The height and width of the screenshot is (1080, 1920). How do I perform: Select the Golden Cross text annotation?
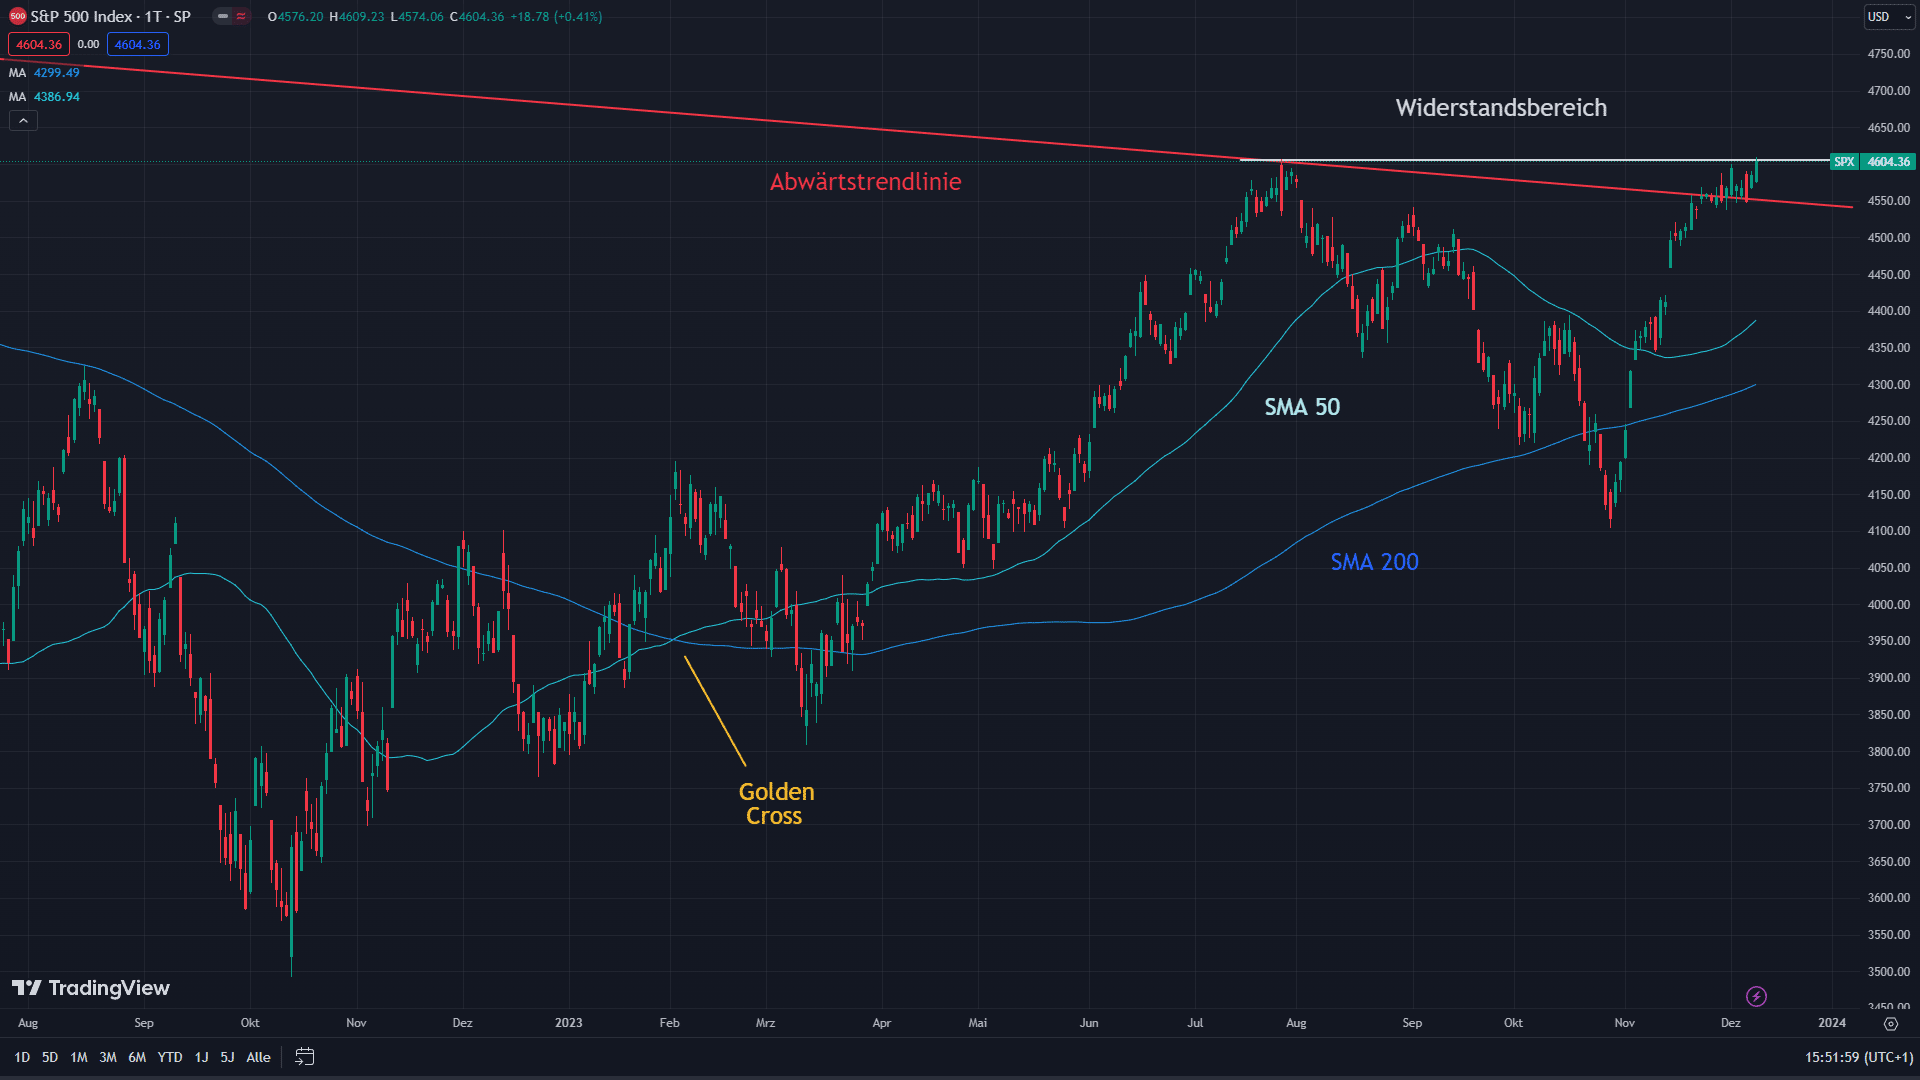[776, 804]
